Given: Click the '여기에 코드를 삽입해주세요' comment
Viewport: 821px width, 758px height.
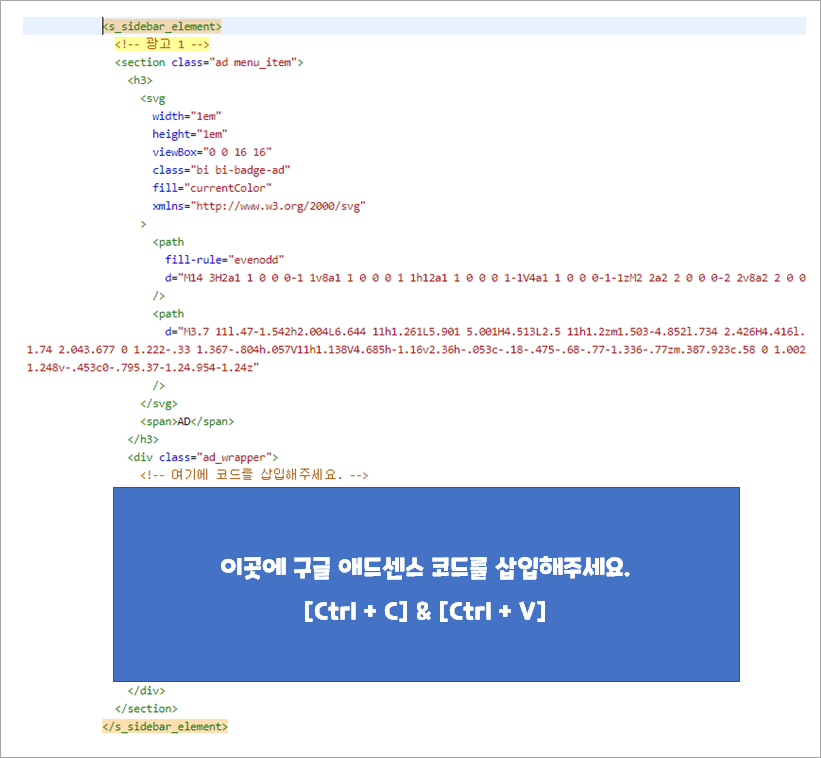Looking at the screenshot, I should [x=254, y=475].
